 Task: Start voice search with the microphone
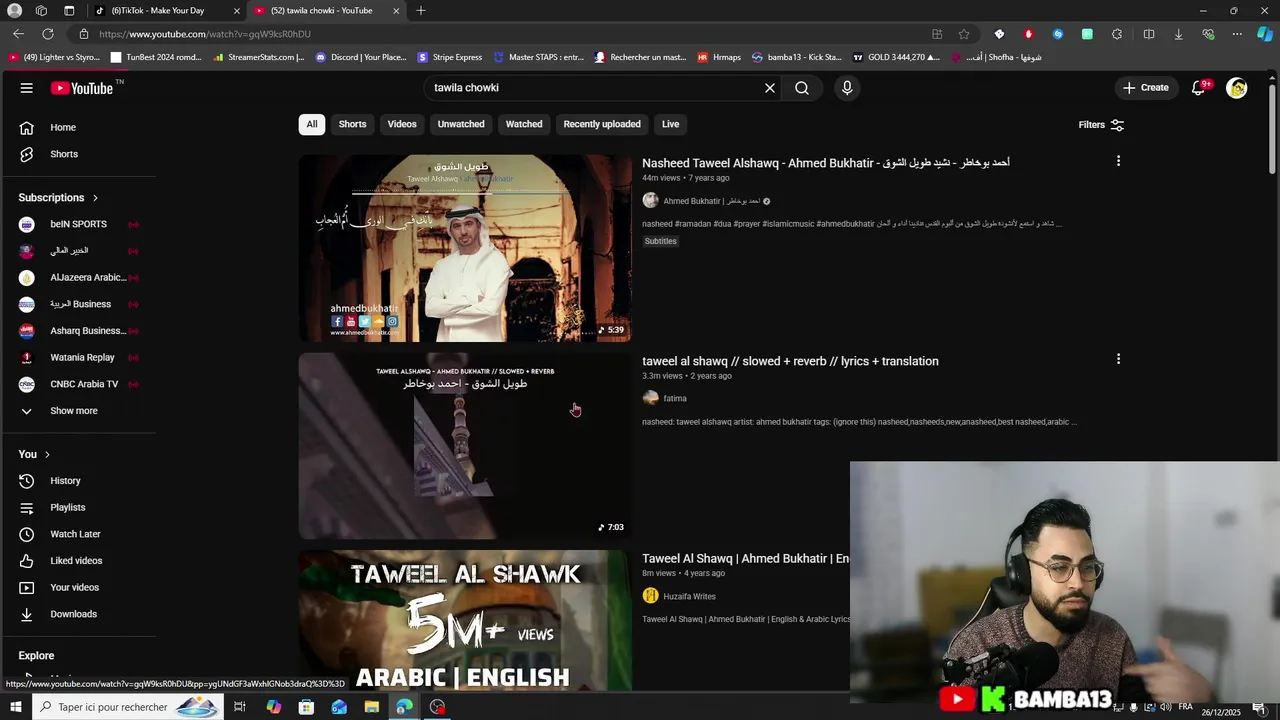[847, 88]
